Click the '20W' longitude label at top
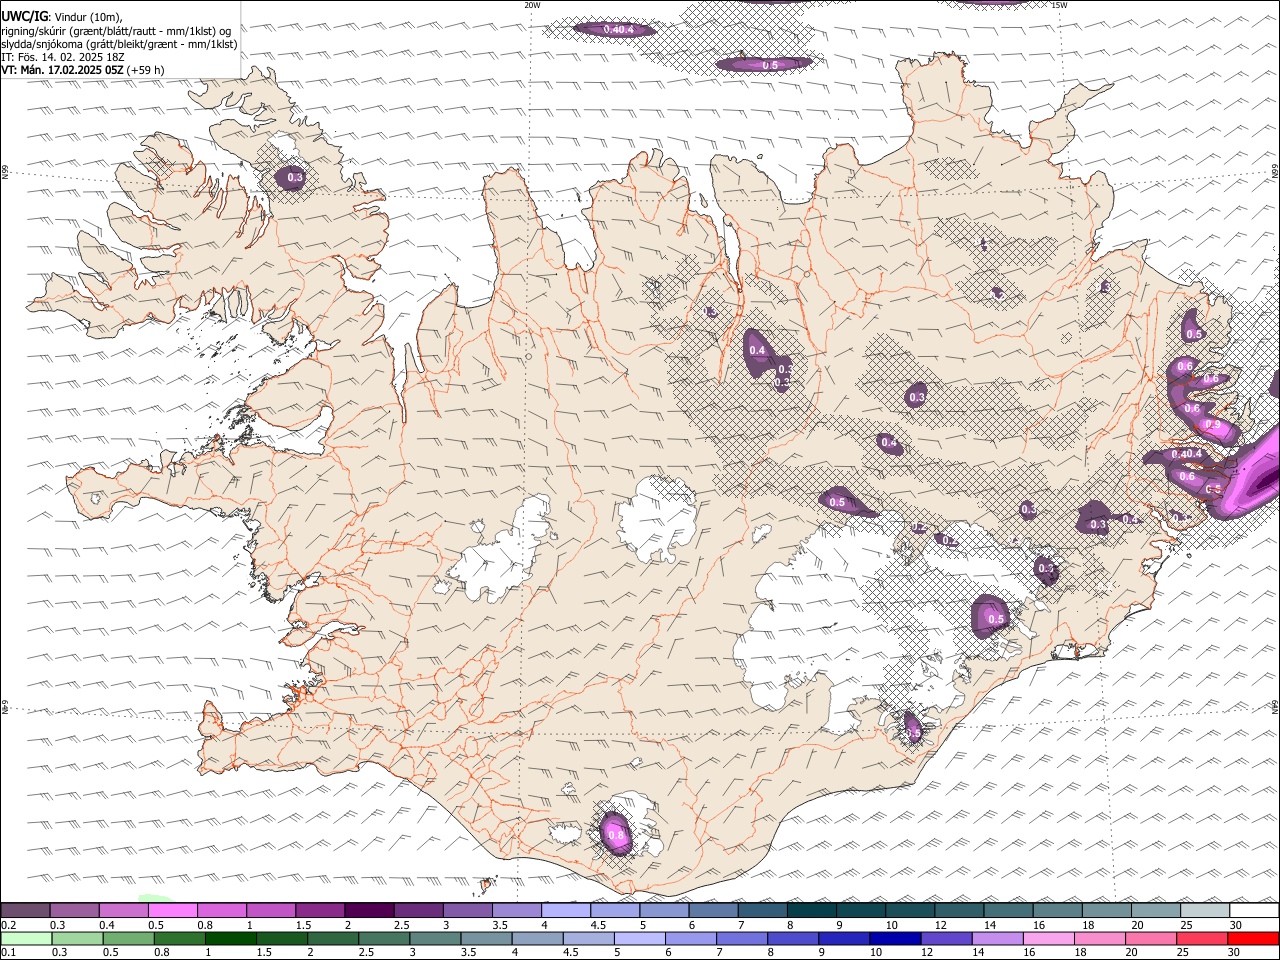The width and height of the screenshot is (1280, 960). point(532,5)
